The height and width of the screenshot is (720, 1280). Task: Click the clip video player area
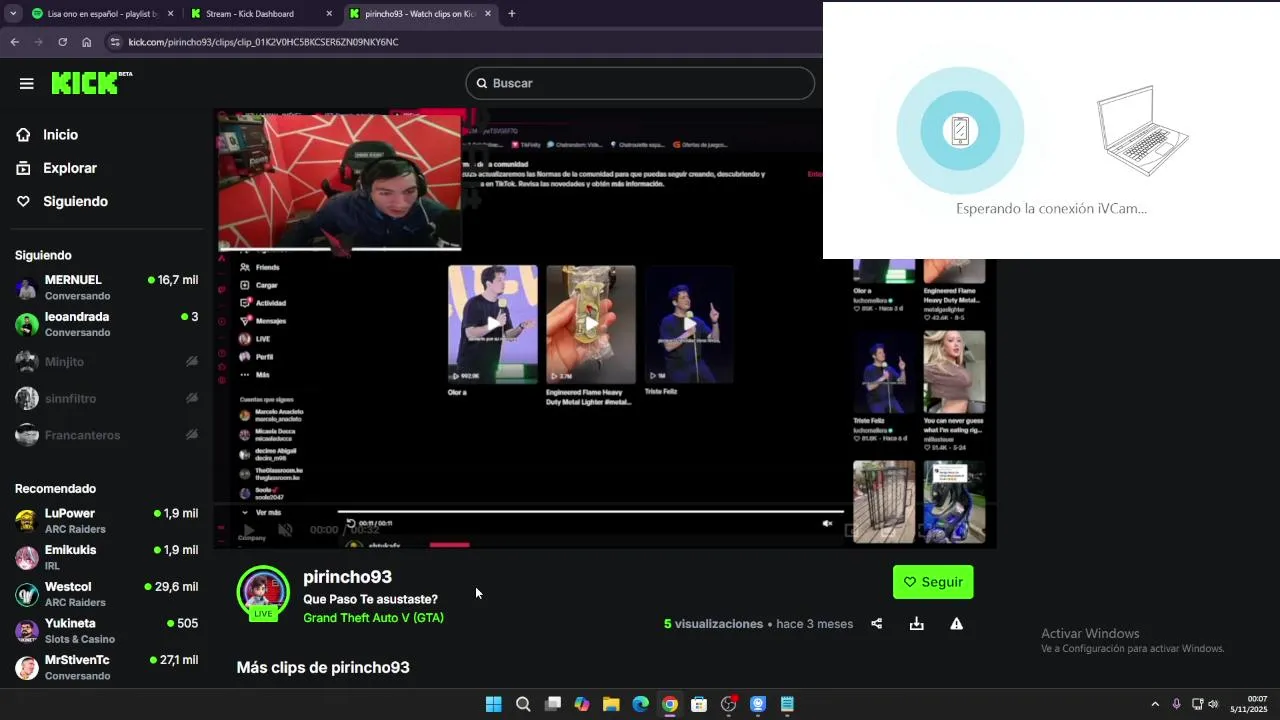(x=605, y=328)
